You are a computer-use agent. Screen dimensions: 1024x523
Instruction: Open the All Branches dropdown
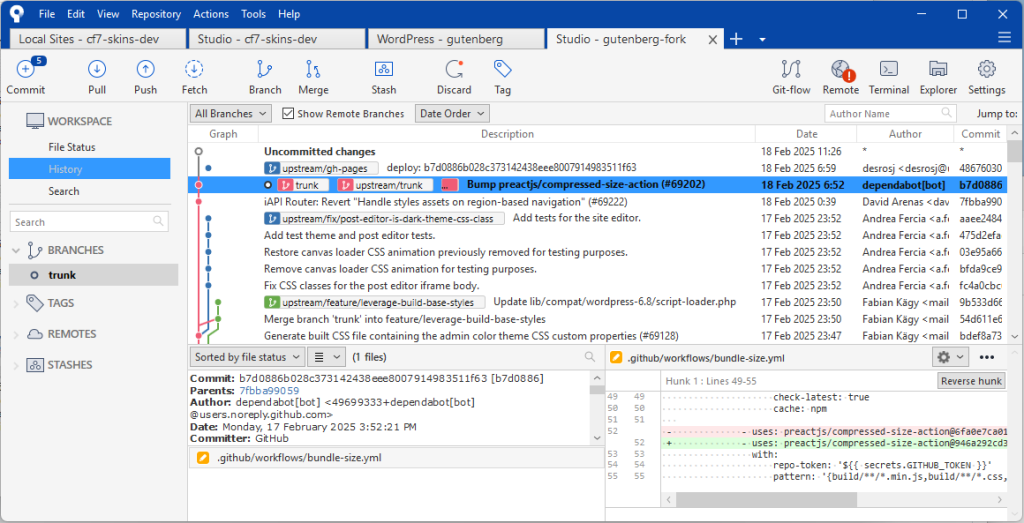click(230, 114)
